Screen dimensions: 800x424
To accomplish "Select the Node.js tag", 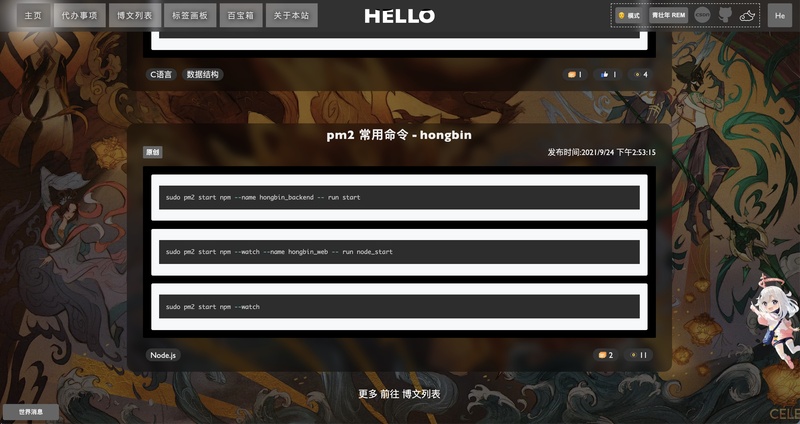I will point(163,355).
